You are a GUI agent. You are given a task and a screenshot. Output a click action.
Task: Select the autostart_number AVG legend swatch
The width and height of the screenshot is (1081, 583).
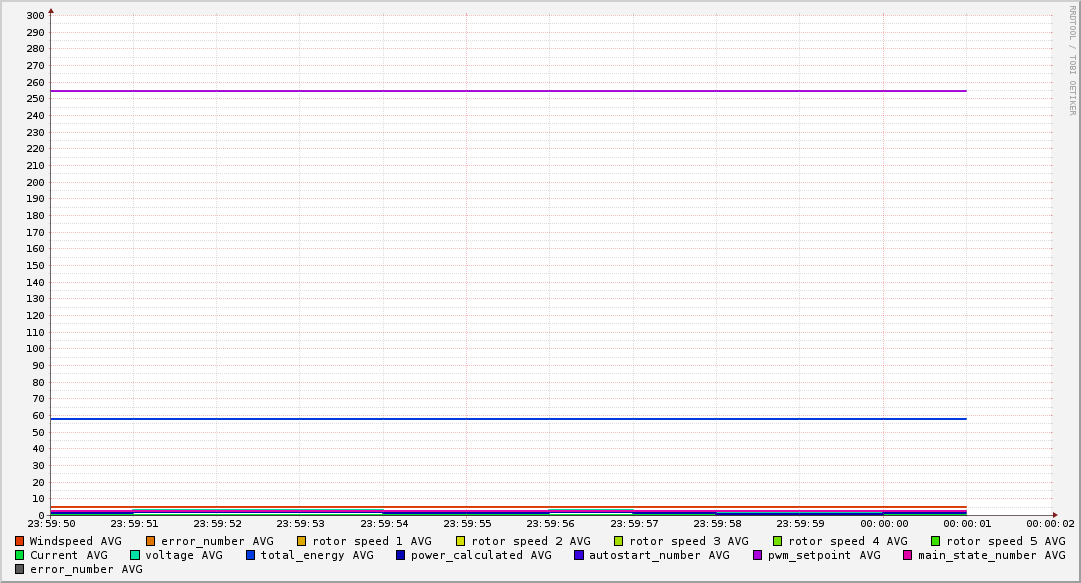(x=579, y=555)
